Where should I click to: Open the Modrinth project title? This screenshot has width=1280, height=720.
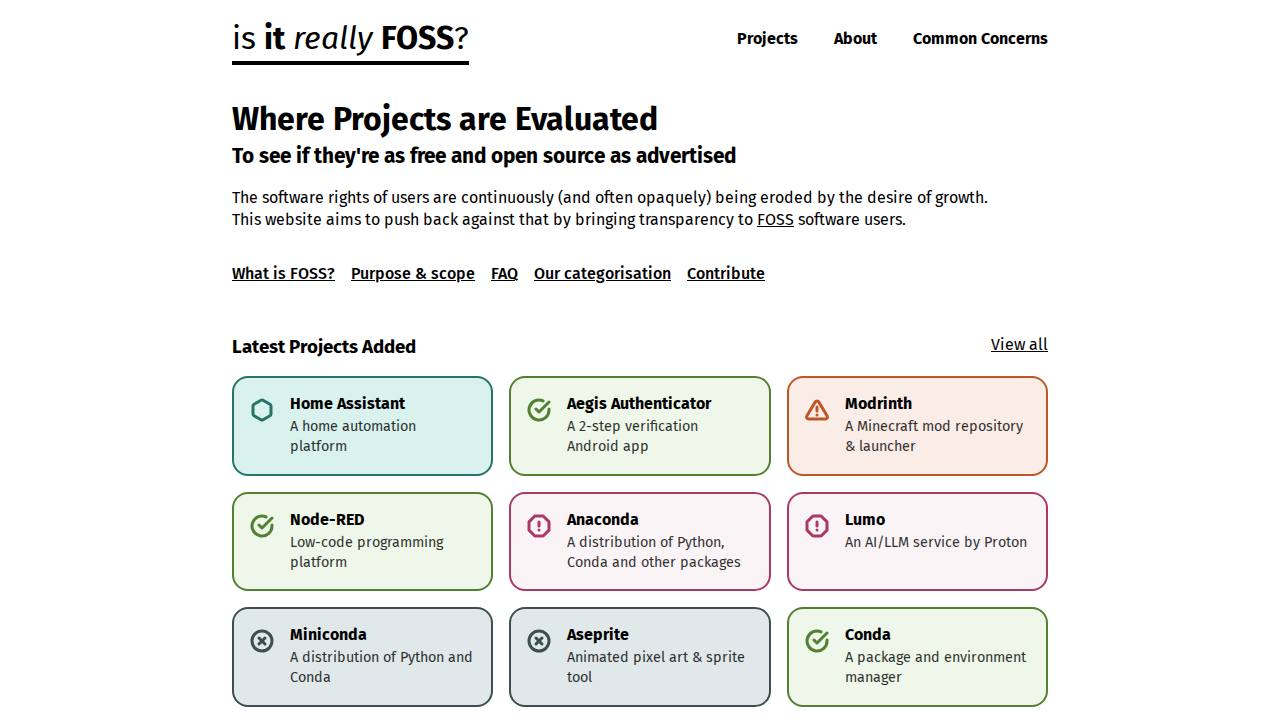pyautogui.click(x=878, y=404)
